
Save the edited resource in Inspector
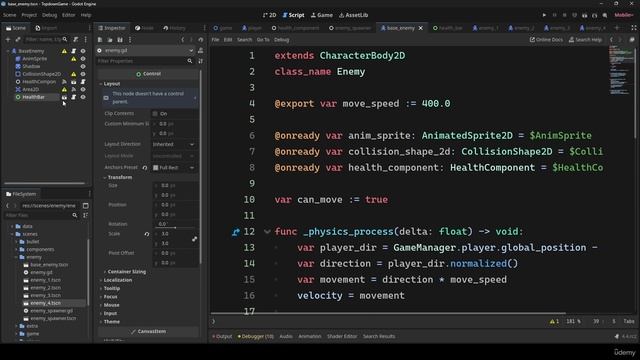point(120,40)
